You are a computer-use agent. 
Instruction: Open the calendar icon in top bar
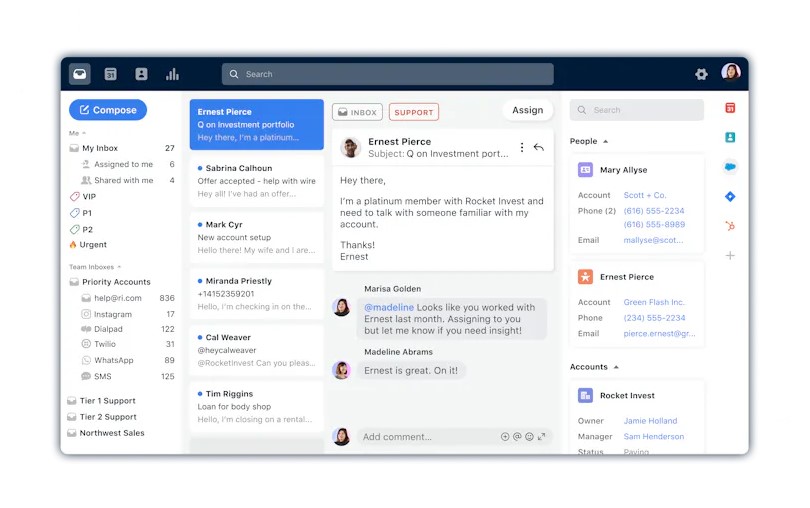[x=111, y=74]
